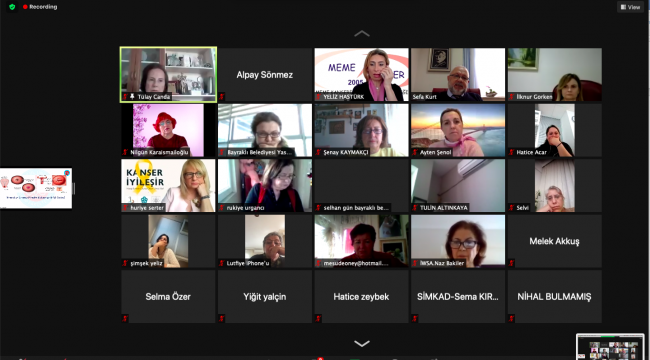Select Sefa Kurt video tile

pos(458,75)
